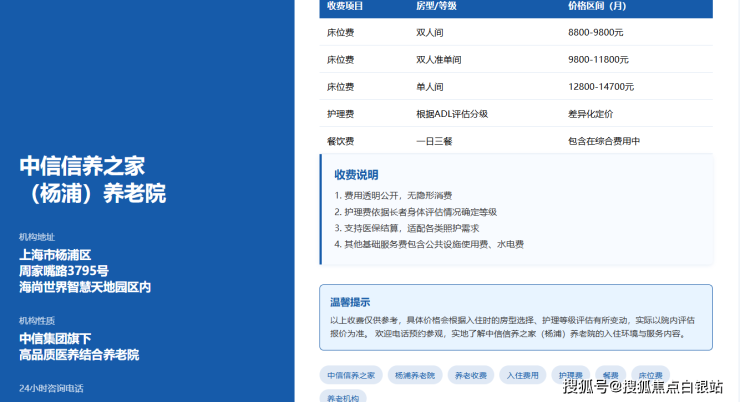Click note 4 about 其他基础服务费
Screen dimensions: 740x402
coord(429,244)
